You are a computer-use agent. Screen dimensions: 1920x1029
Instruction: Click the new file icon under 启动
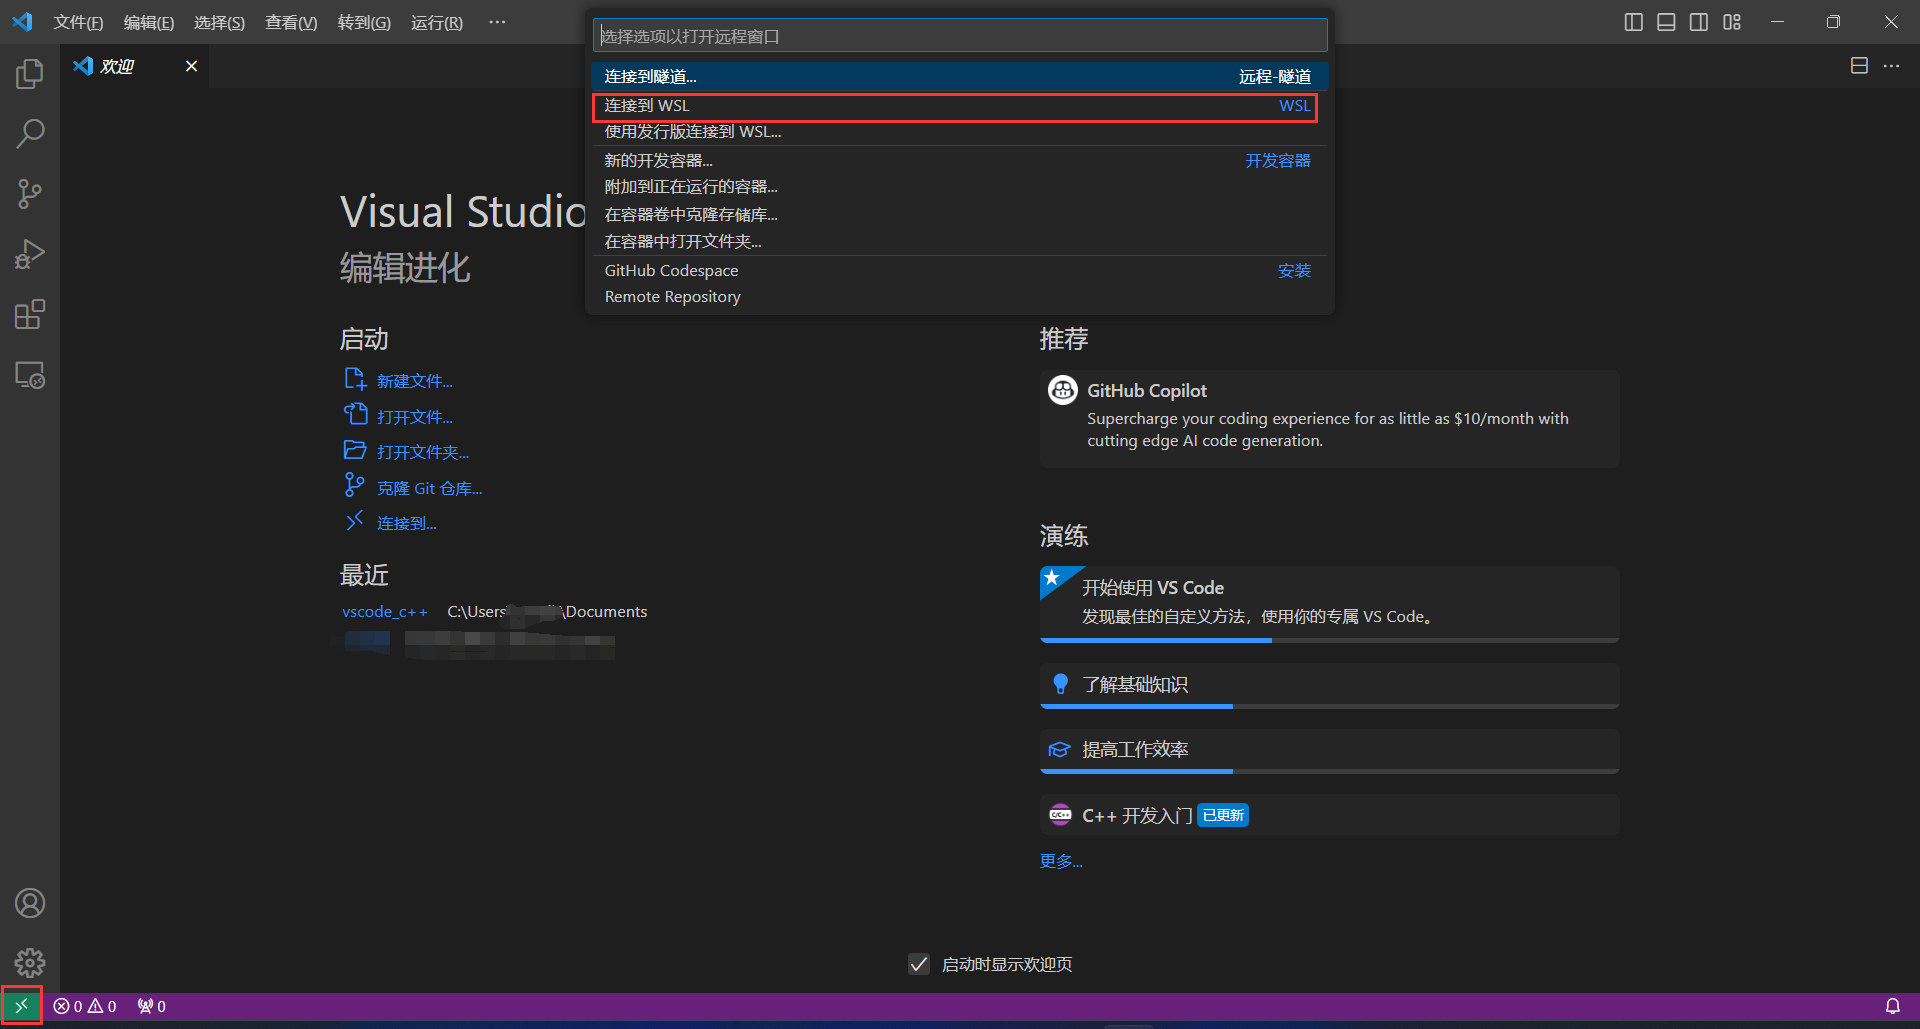click(x=355, y=379)
